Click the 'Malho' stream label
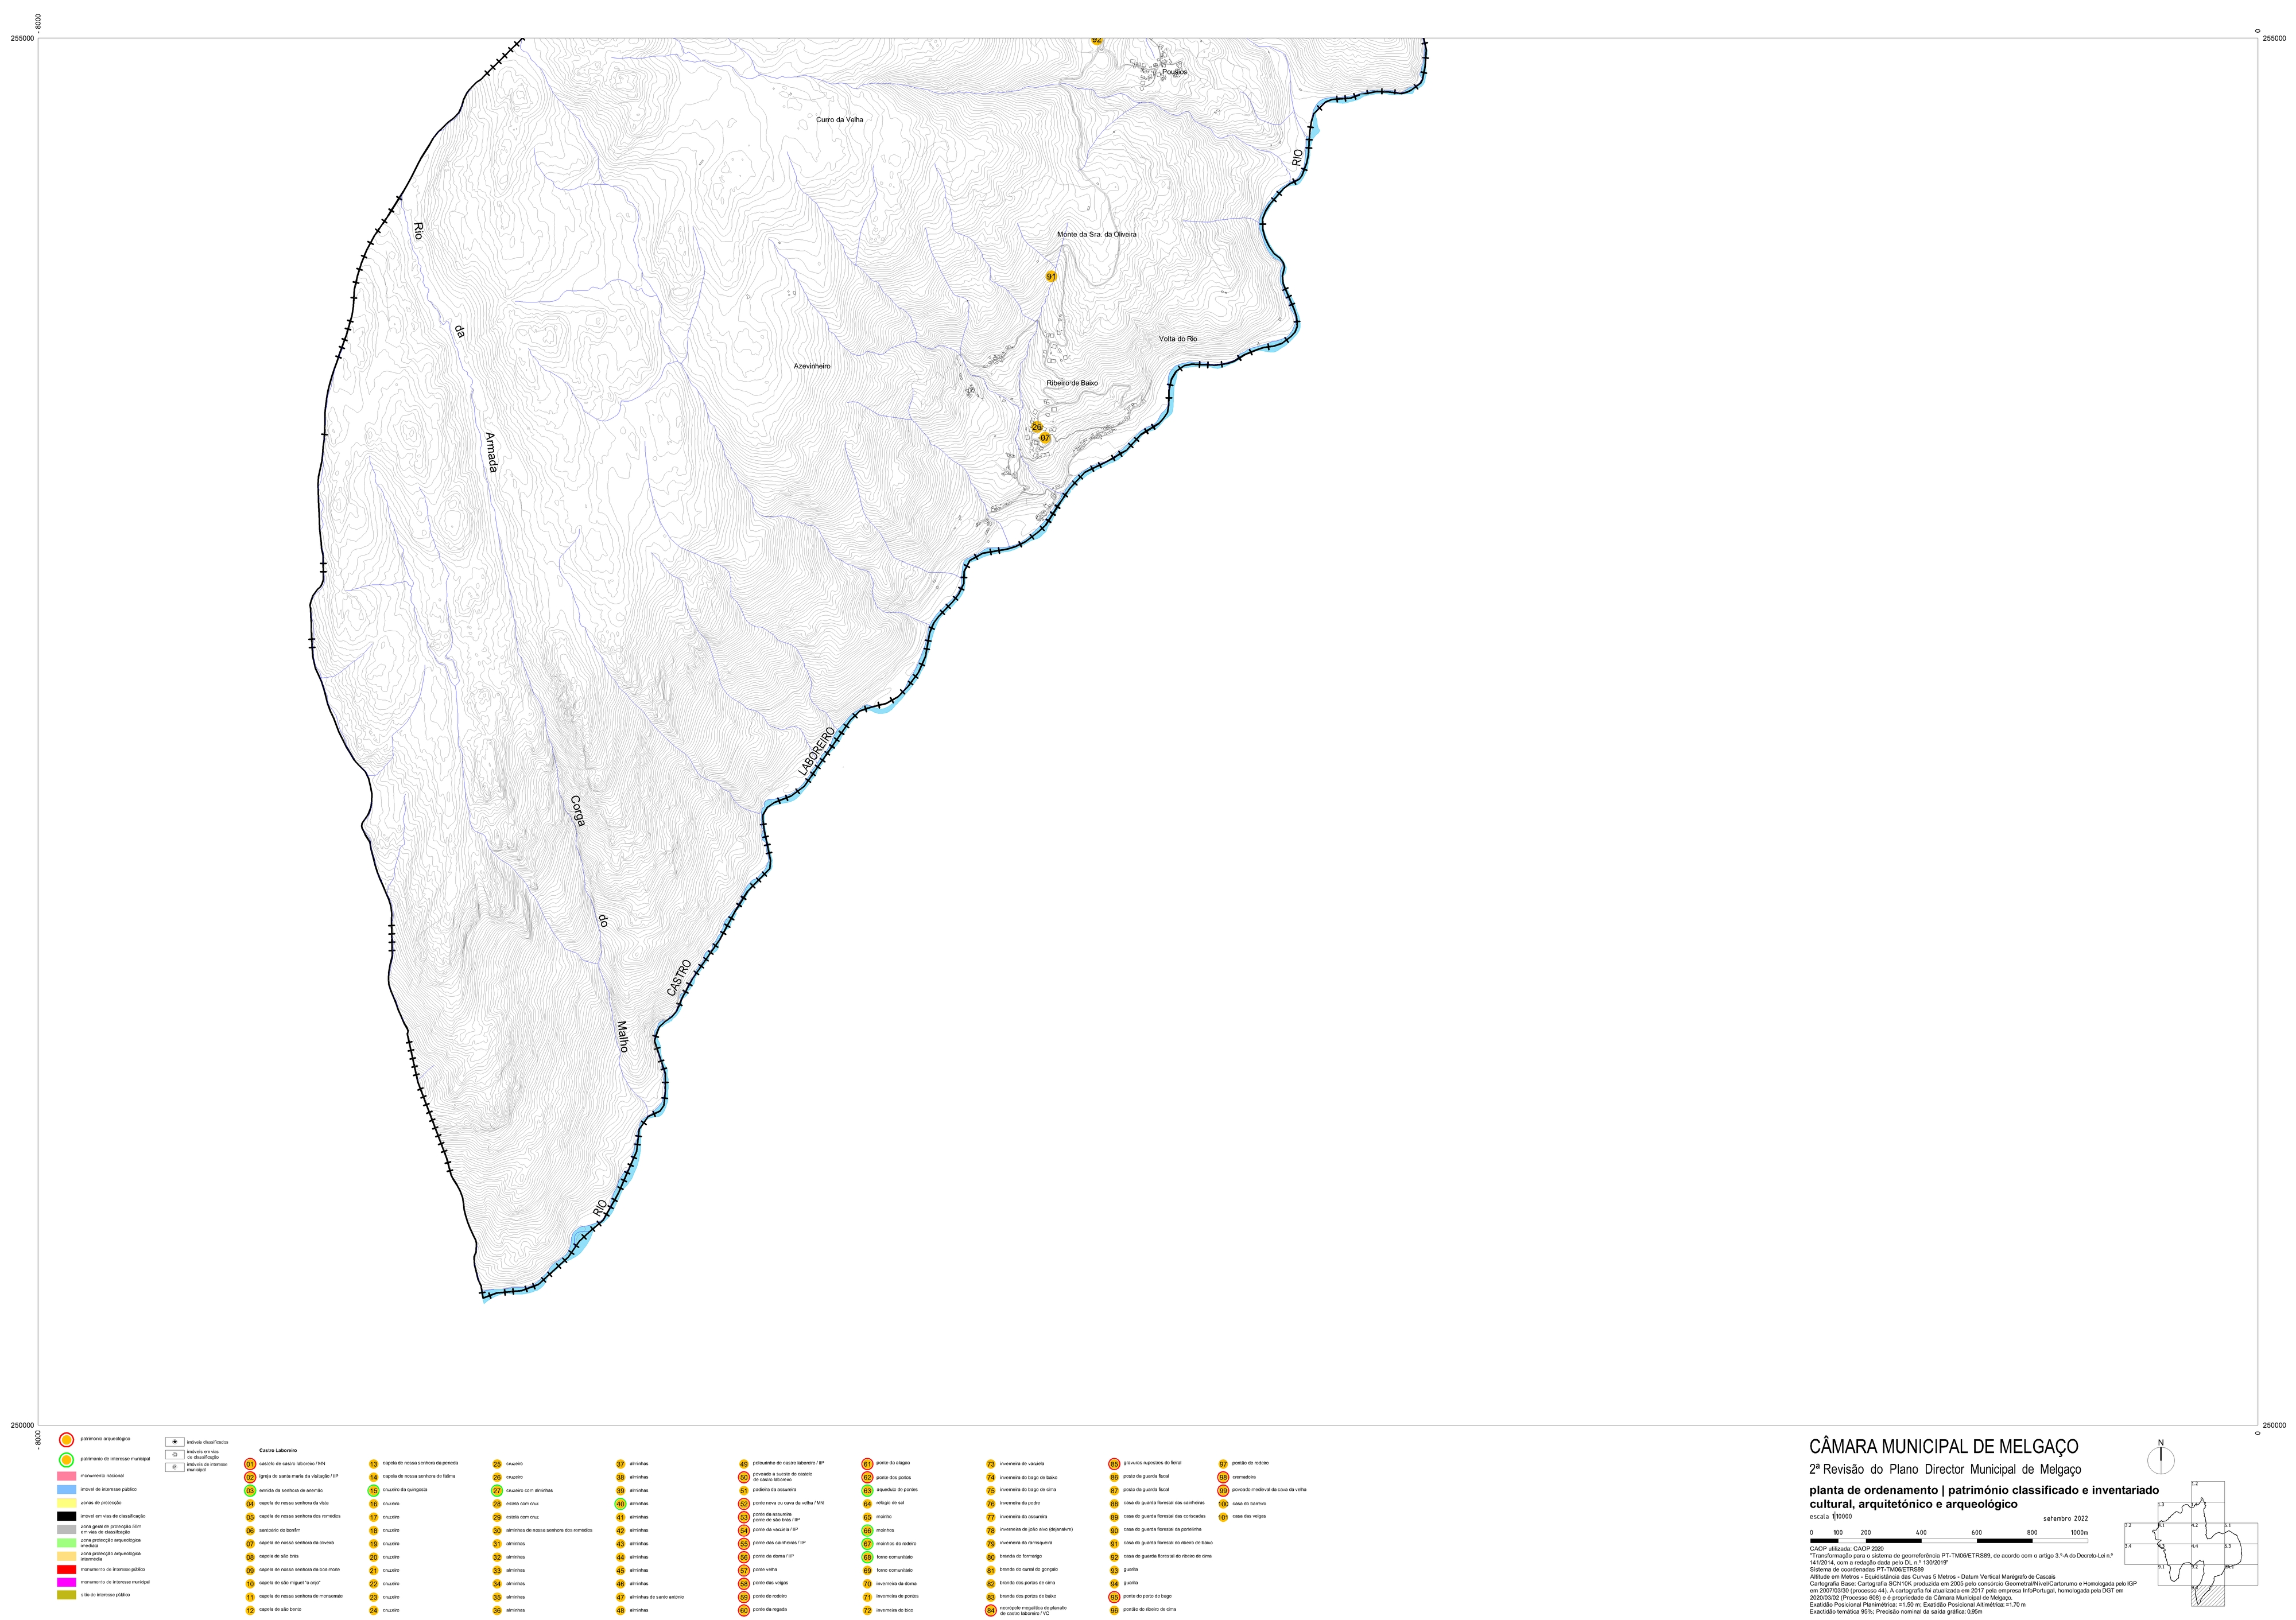 point(622,1036)
